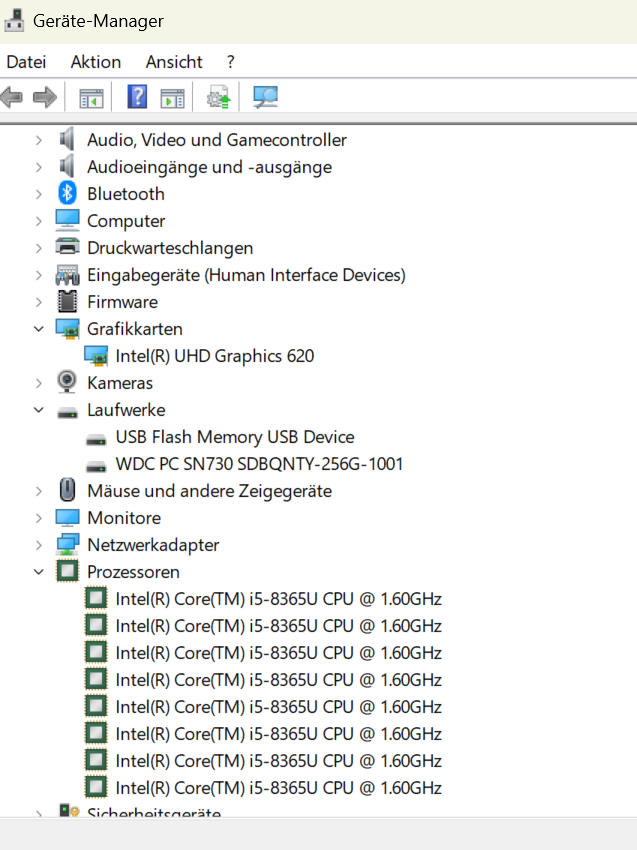Click the Firmware chip icon

coord(67,301)
